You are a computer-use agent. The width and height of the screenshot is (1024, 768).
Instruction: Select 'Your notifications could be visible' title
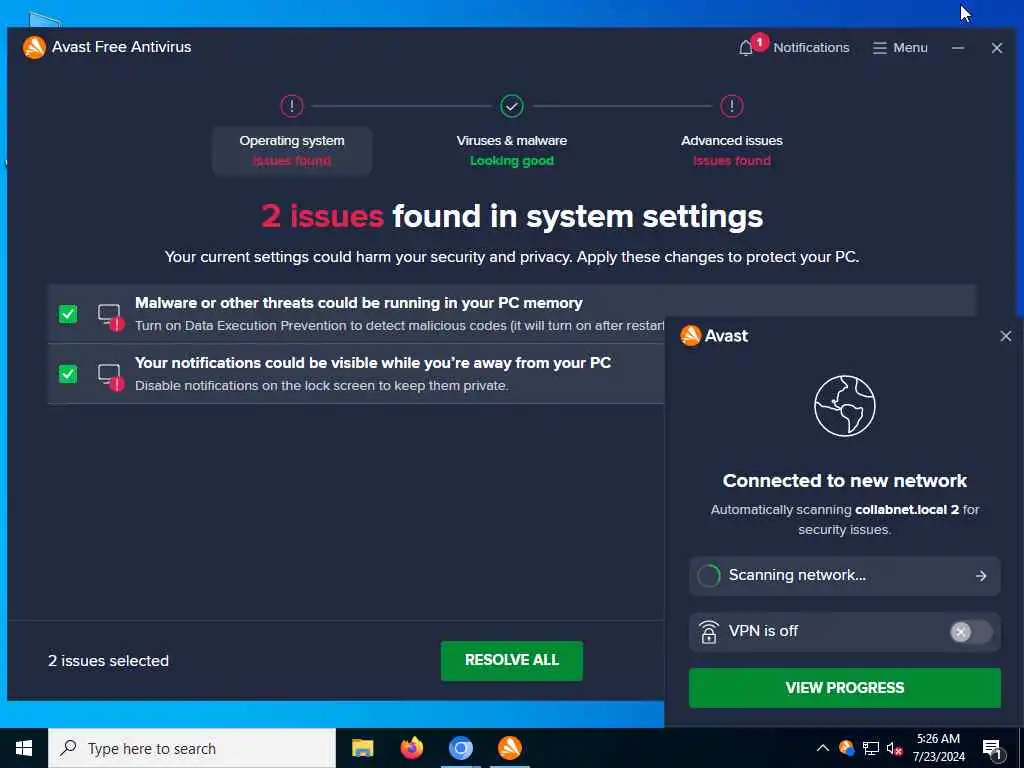point(373,363)
